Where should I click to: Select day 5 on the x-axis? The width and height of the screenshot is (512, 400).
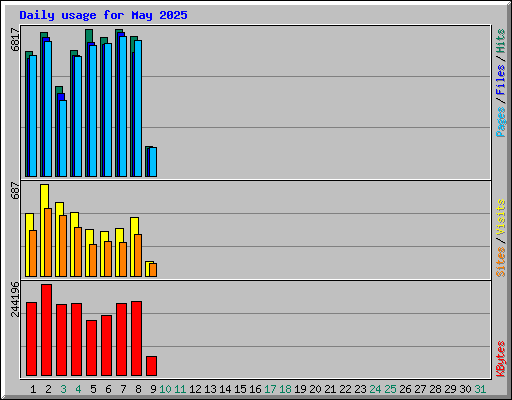[x=93, y=389]
